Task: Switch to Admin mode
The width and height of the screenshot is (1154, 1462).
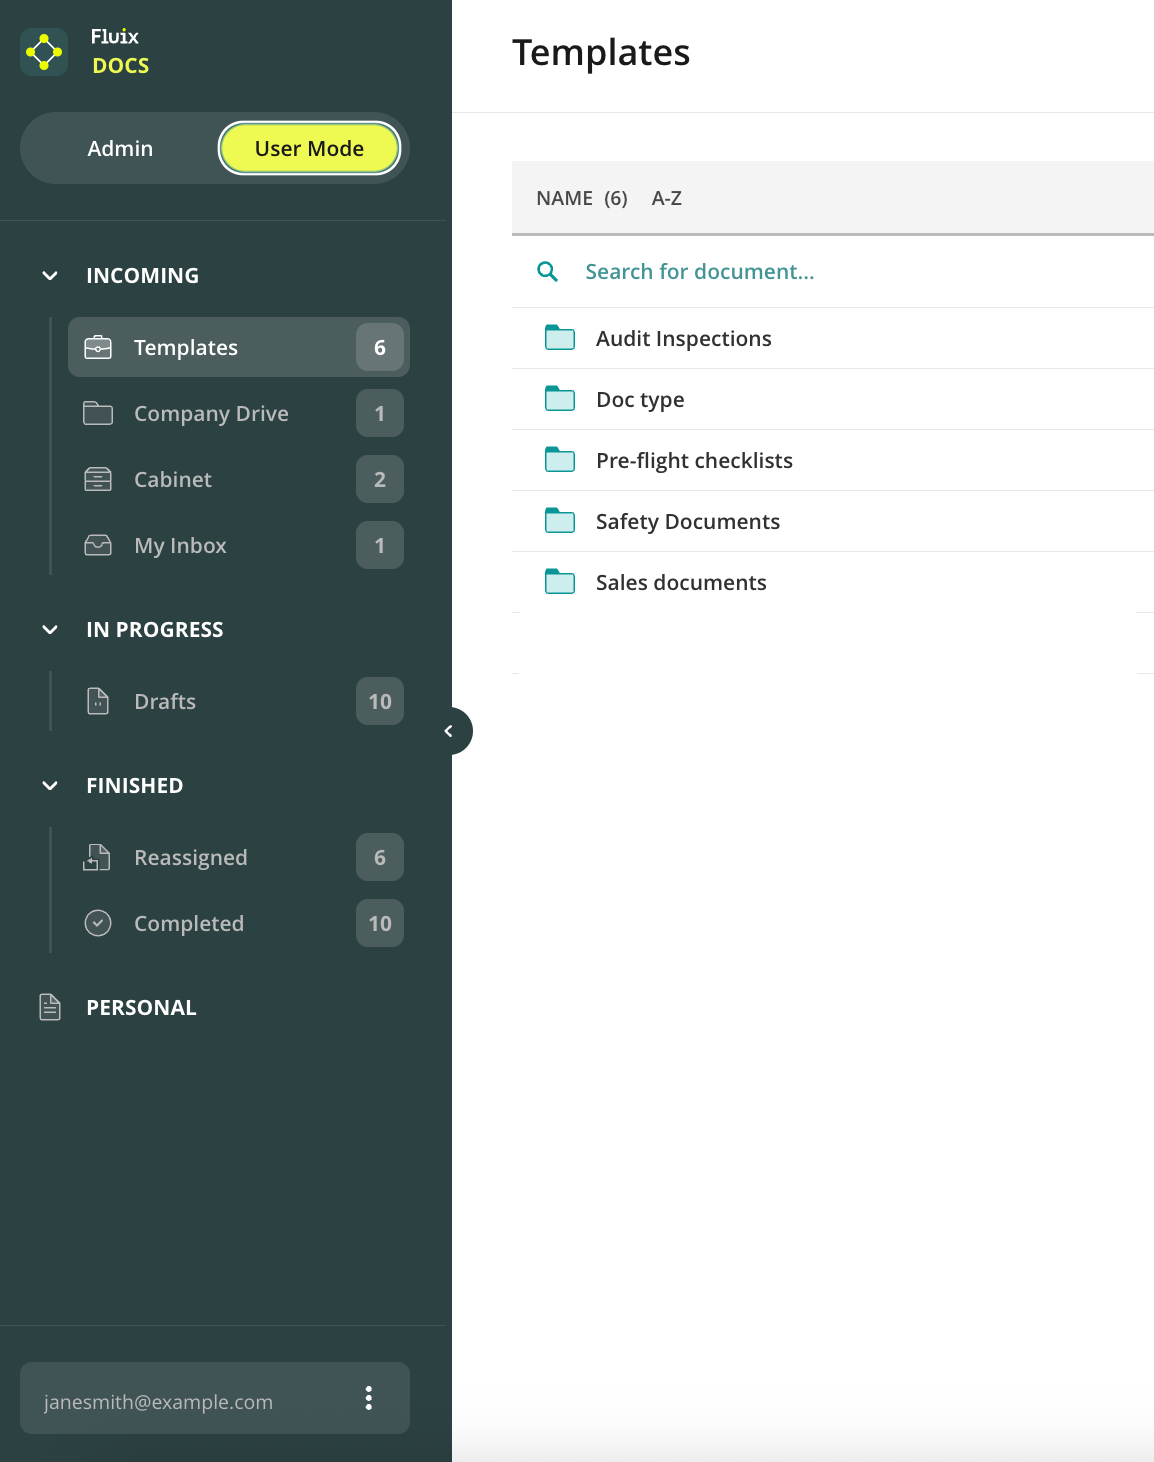Action: pyautogui.click(x=120, y=148)
